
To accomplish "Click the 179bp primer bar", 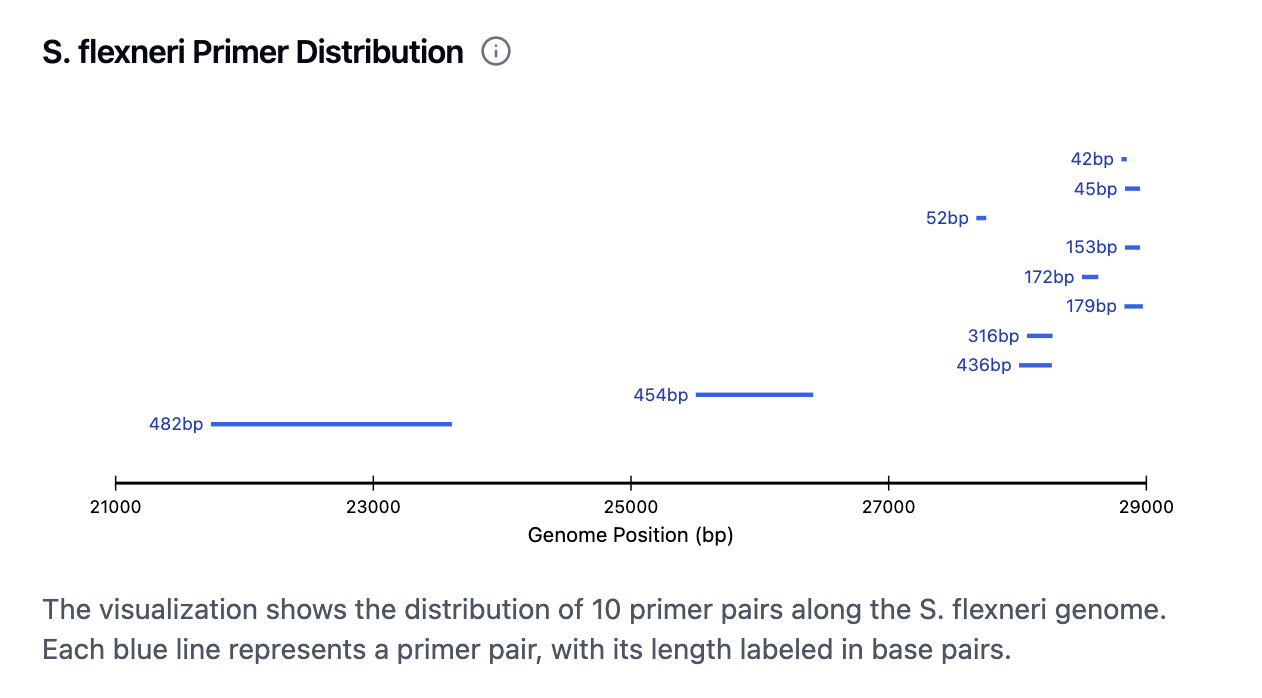I will click(1133, 306).
